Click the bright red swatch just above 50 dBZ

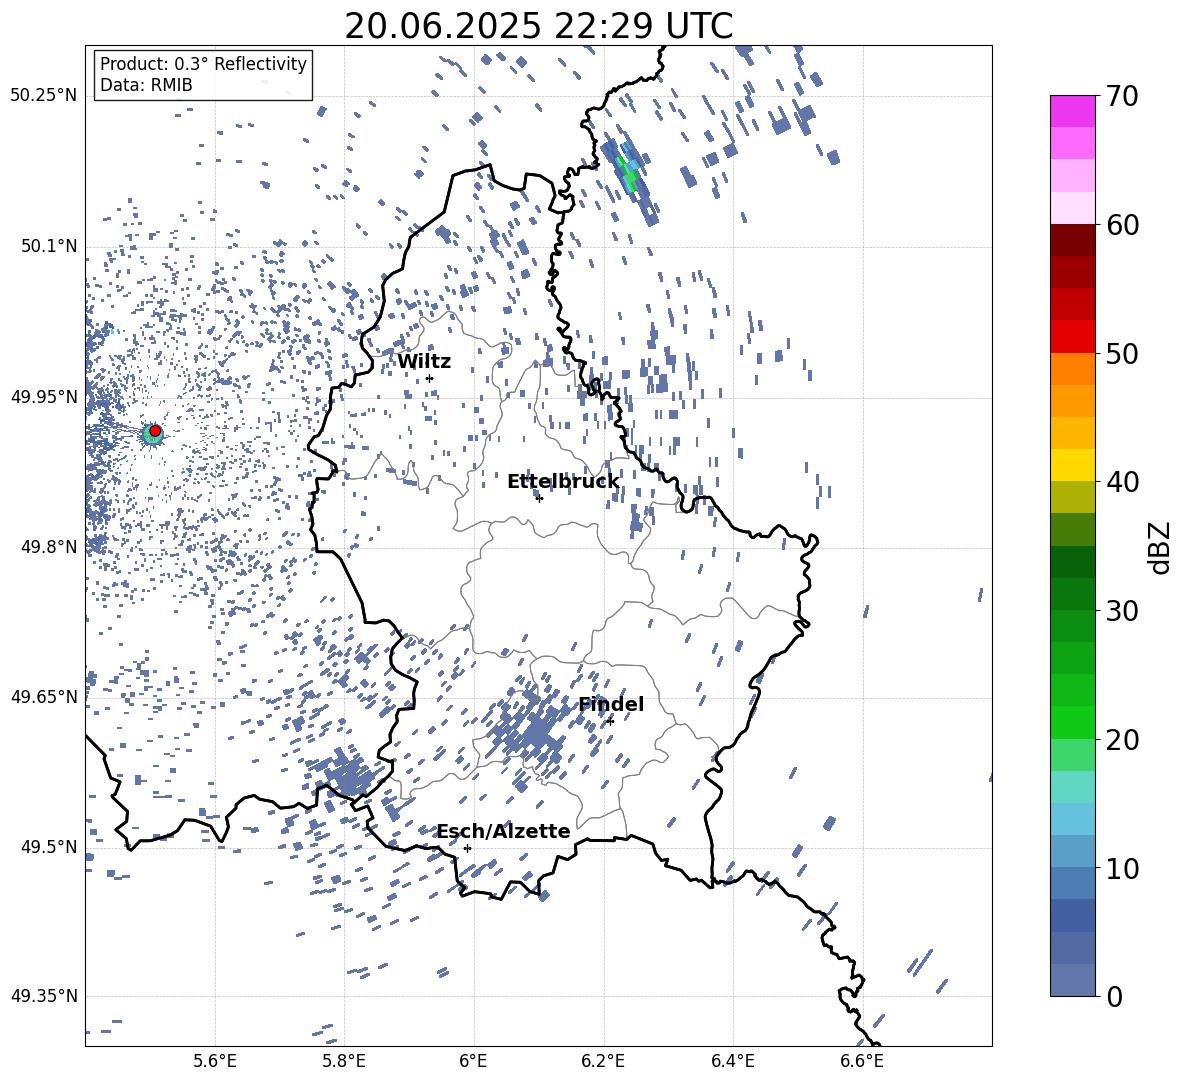pyautogui.click(x=1072, y=337)
